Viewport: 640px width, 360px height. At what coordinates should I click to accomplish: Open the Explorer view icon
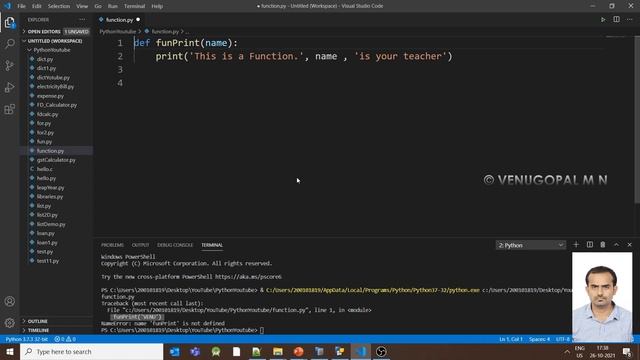(x=10, y=22)
